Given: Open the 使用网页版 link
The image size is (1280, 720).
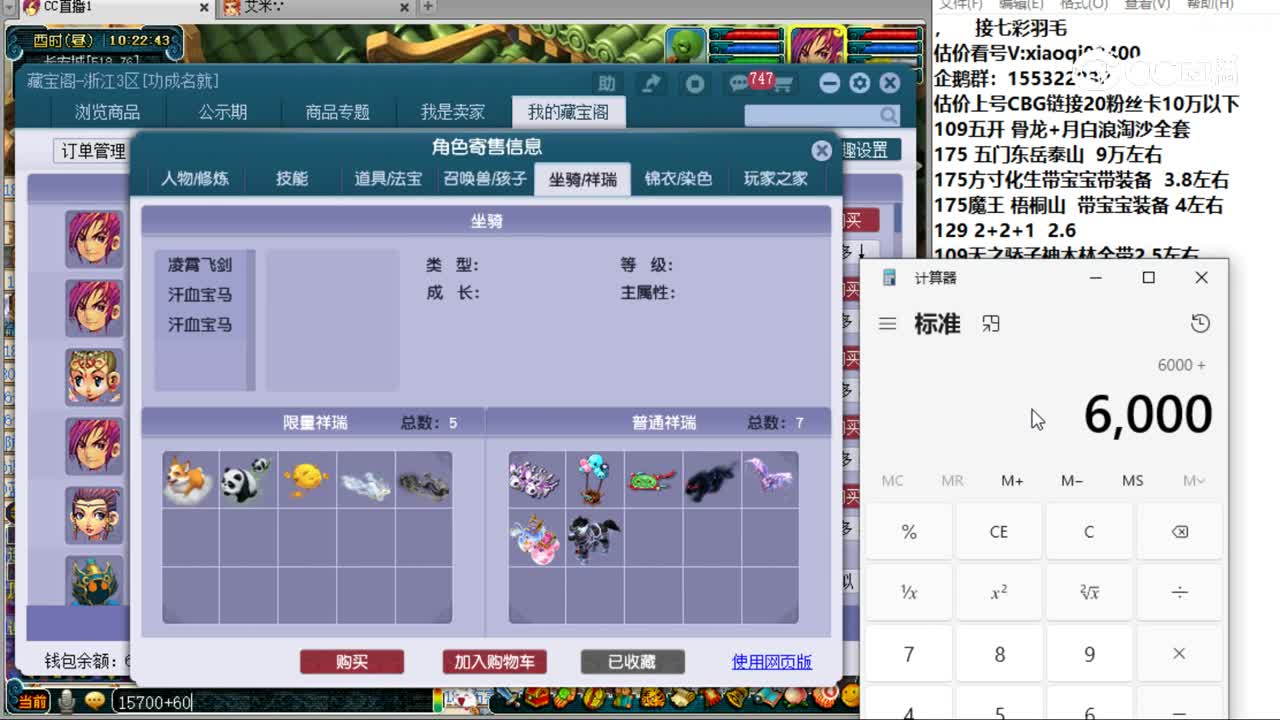Looking at the screenshot, I should (771, 661).
